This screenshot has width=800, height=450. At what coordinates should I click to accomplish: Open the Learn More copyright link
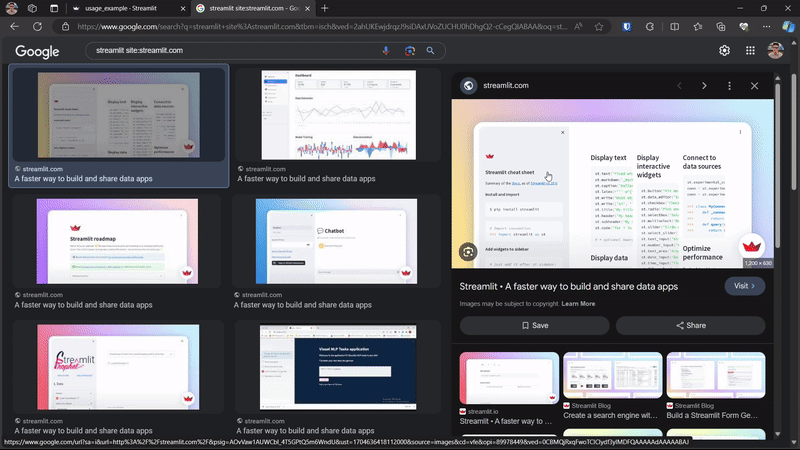(x=578, y=303)
